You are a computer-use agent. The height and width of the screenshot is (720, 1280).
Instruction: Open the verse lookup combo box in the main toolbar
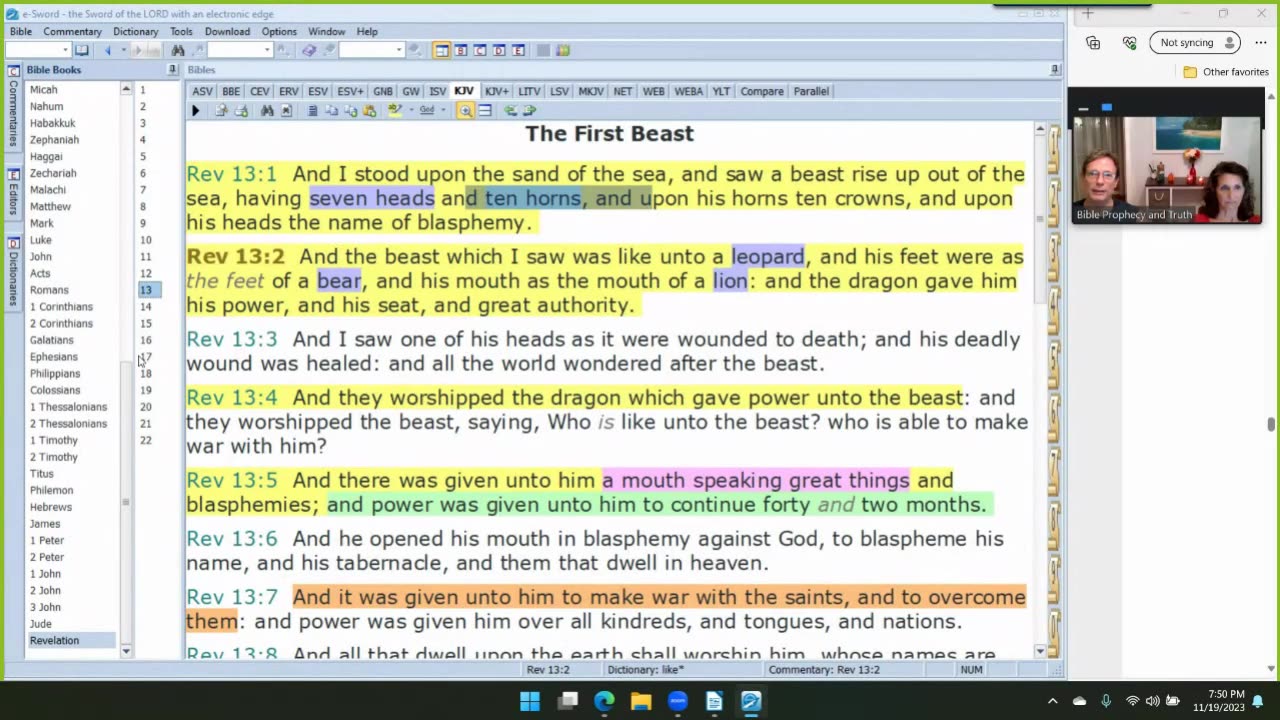coord(38,50)
